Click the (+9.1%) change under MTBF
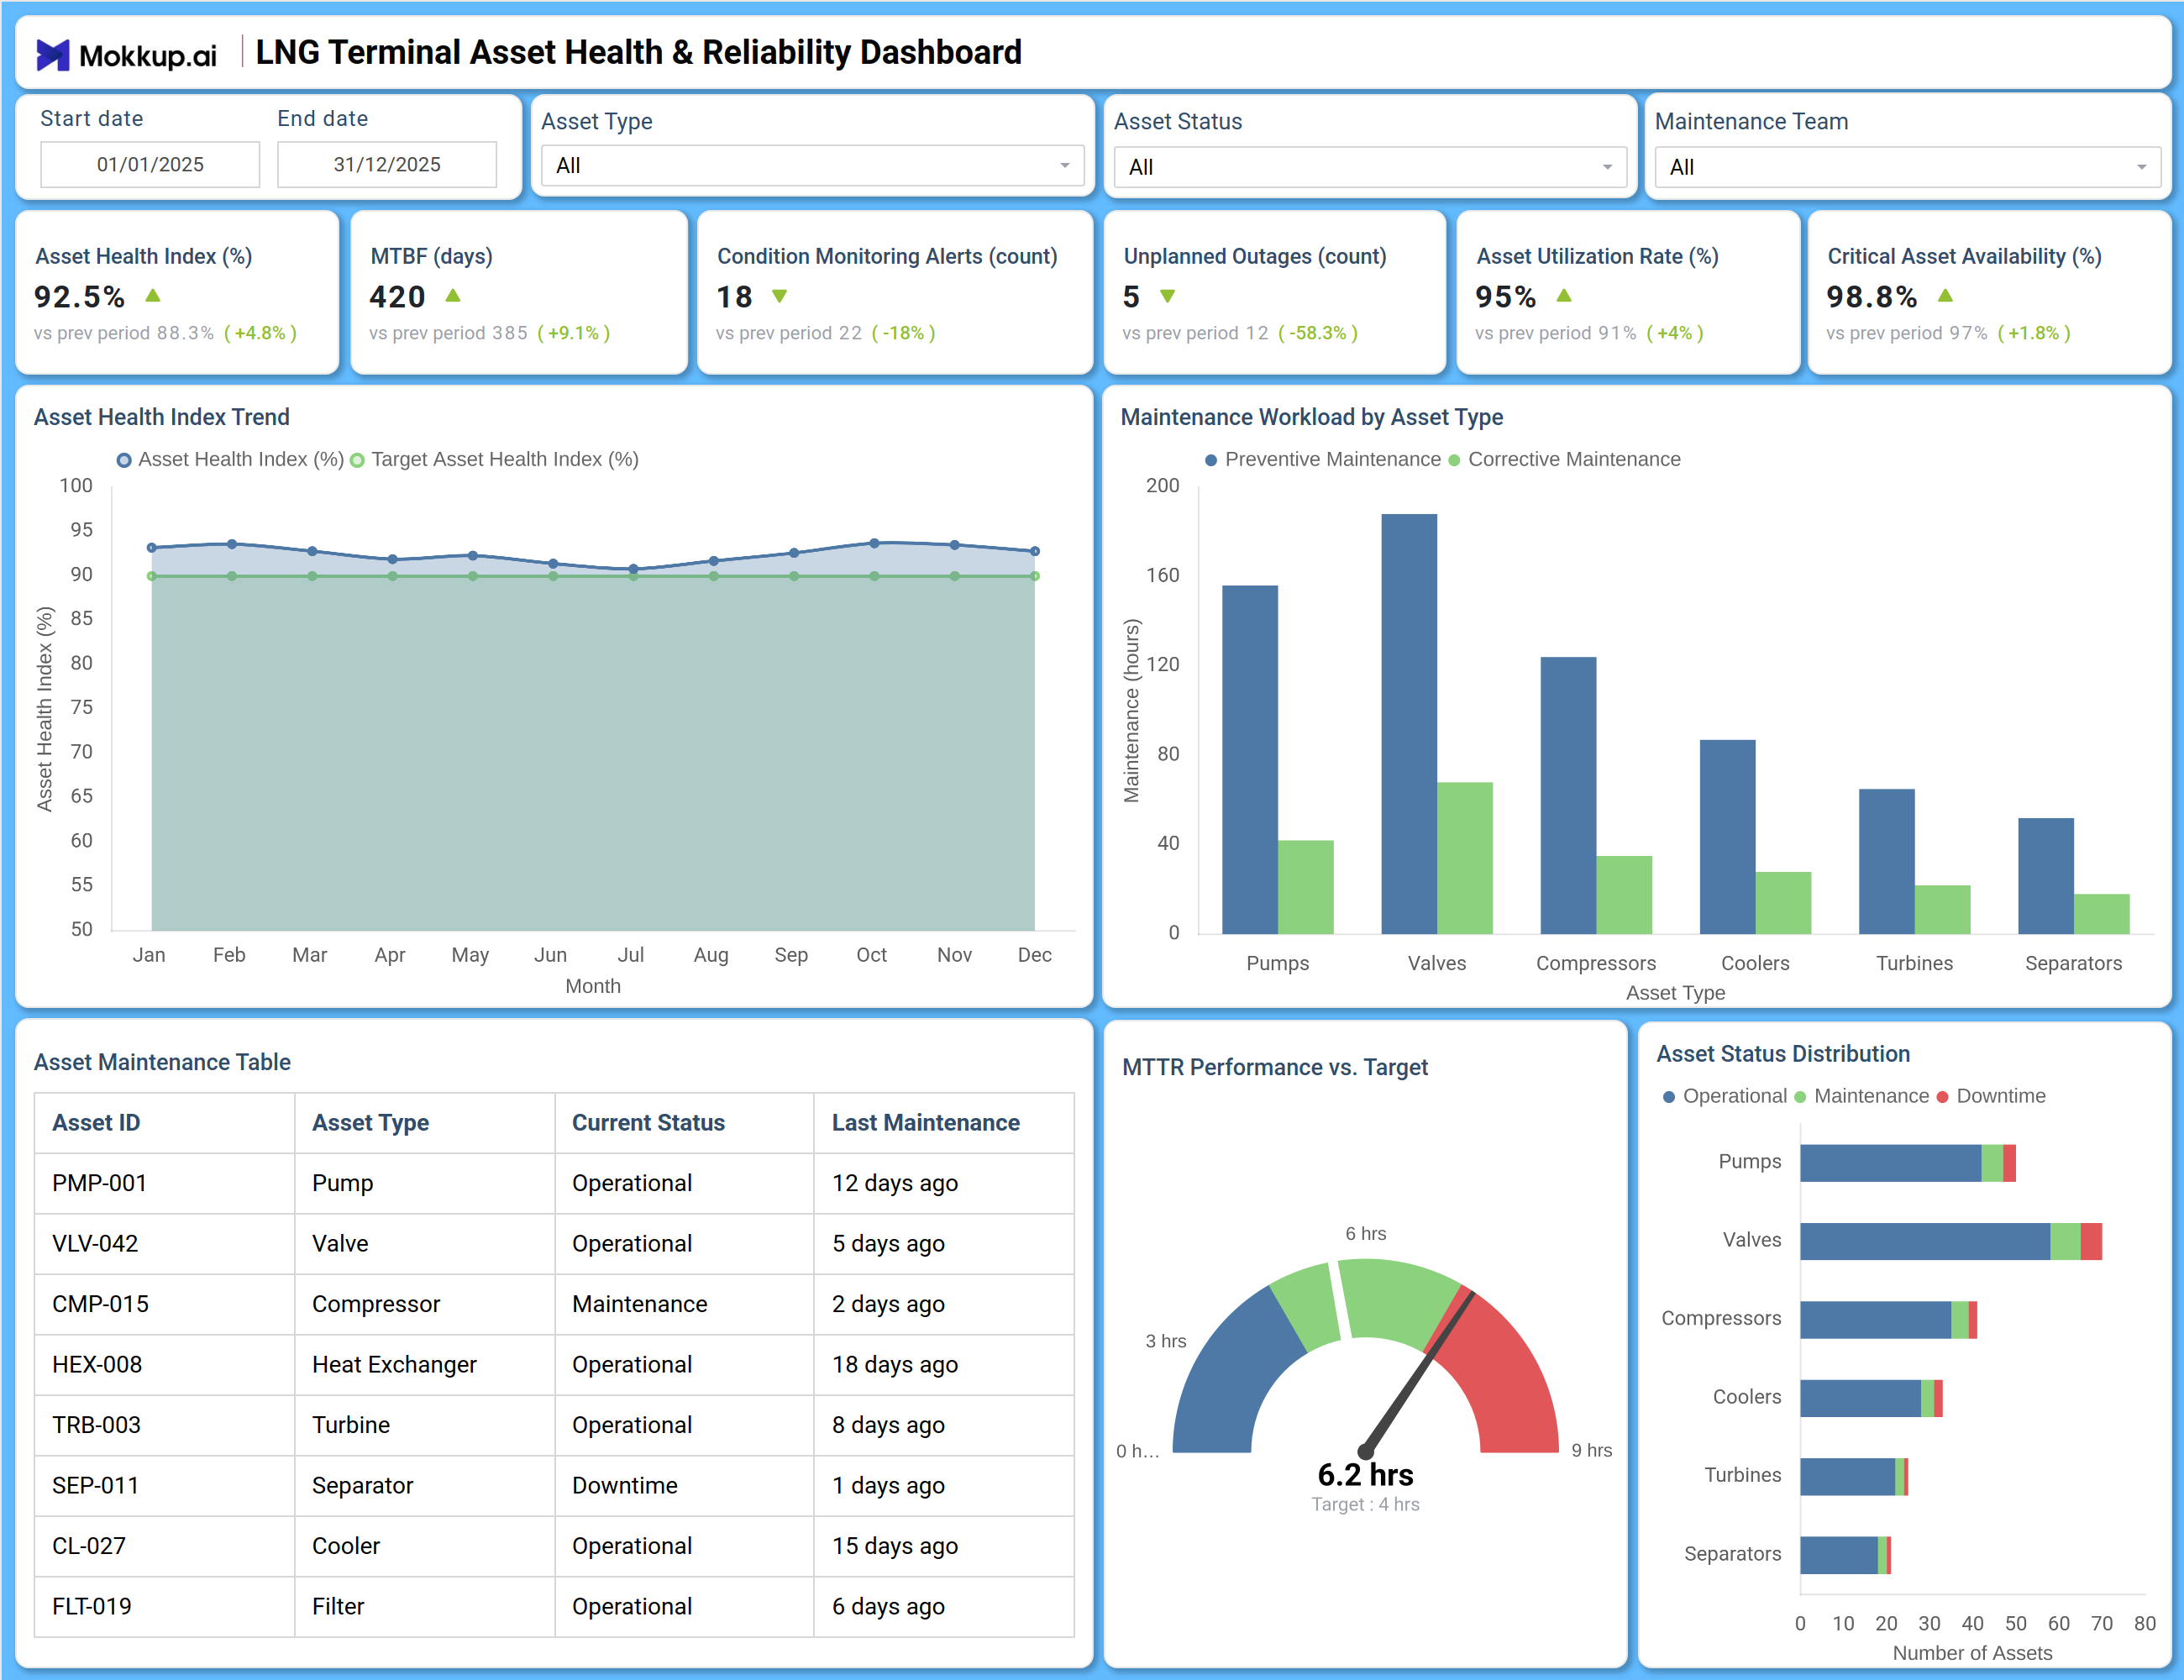 (574, 333)
